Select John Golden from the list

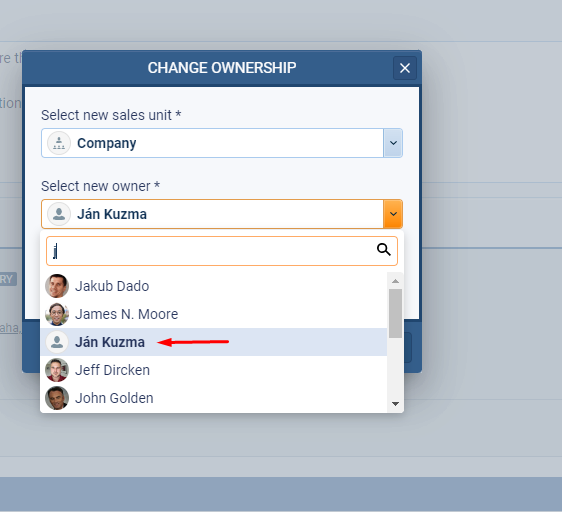214,398
